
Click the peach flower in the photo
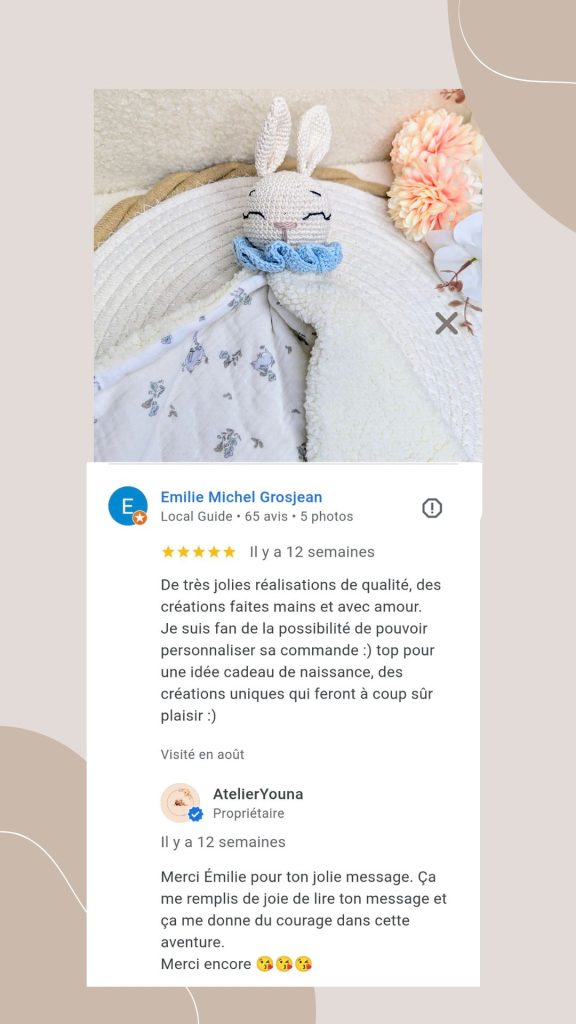coord(434,173)
